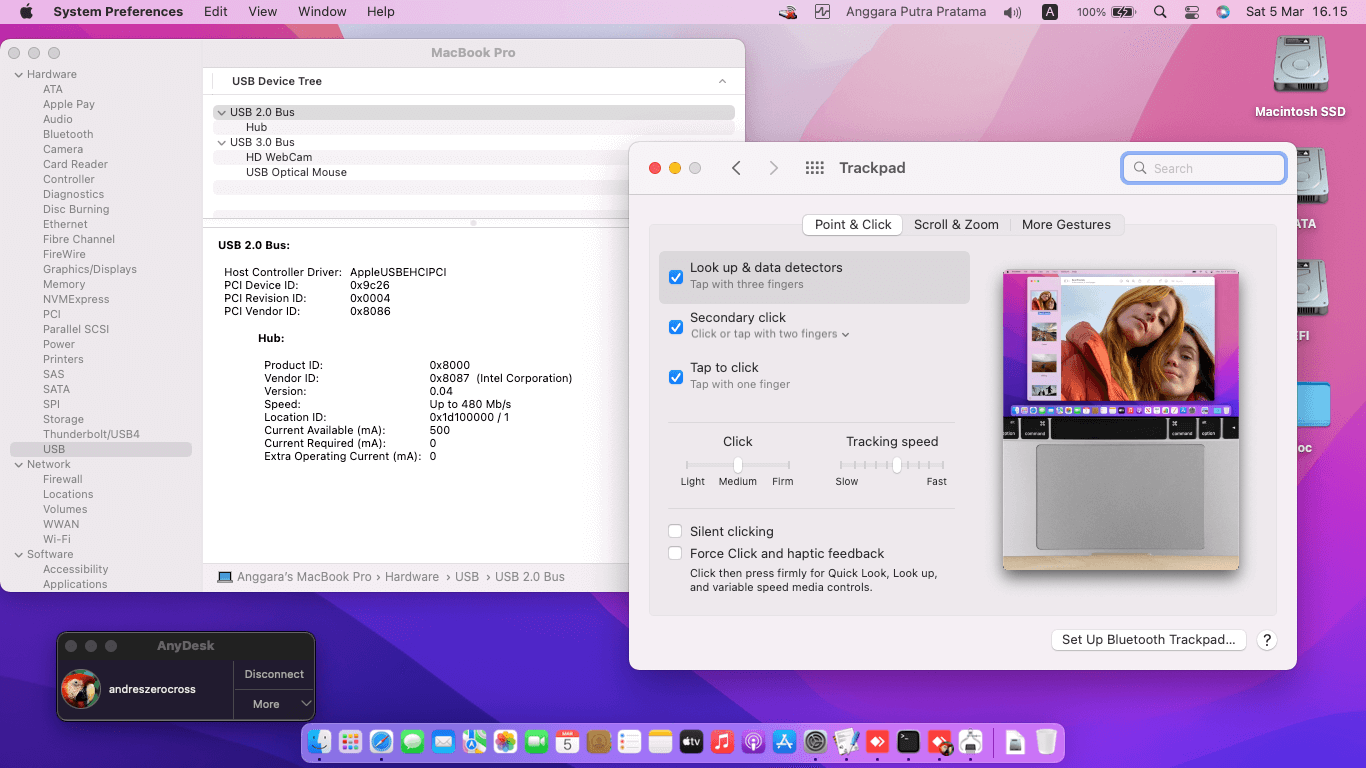Uncheck Look up & data detectors
The width and height of the screenshot is (1366, 768).
(x=676, y=277)
